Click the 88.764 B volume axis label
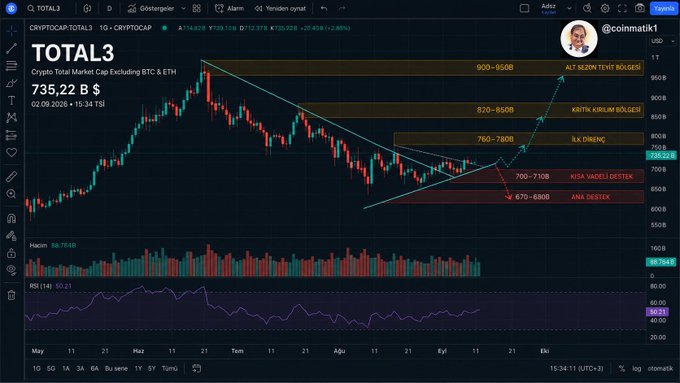Image resolution: width=680 pixels, height=383 pixels. click(661, 262)
